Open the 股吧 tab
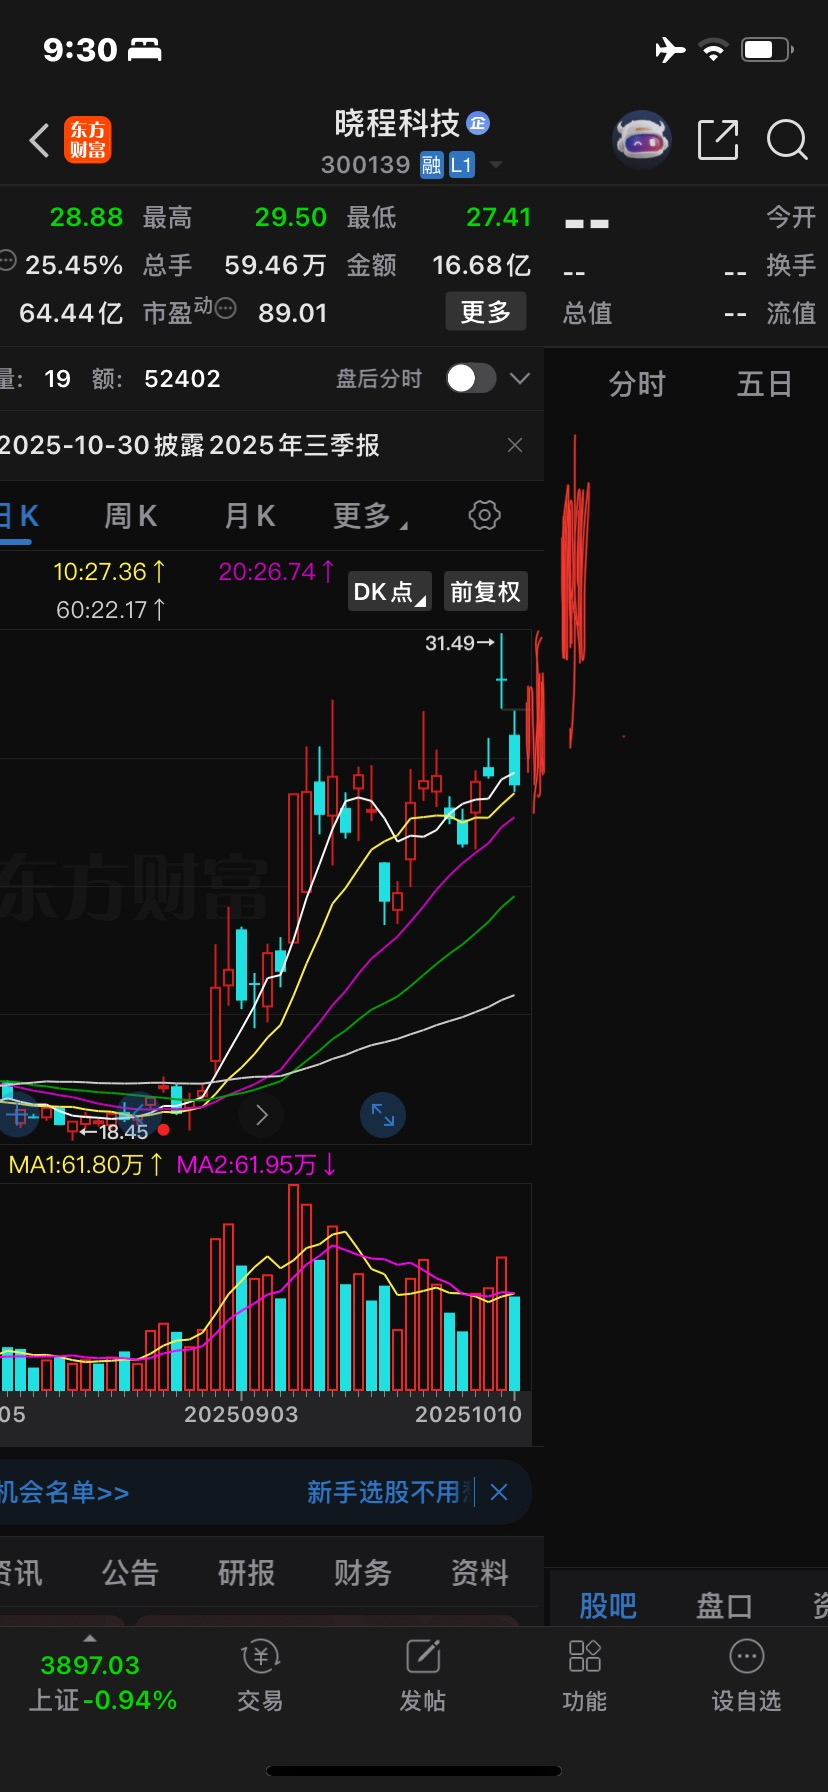This screenshot has width=828, height=1792. [x=608, y=1606]
